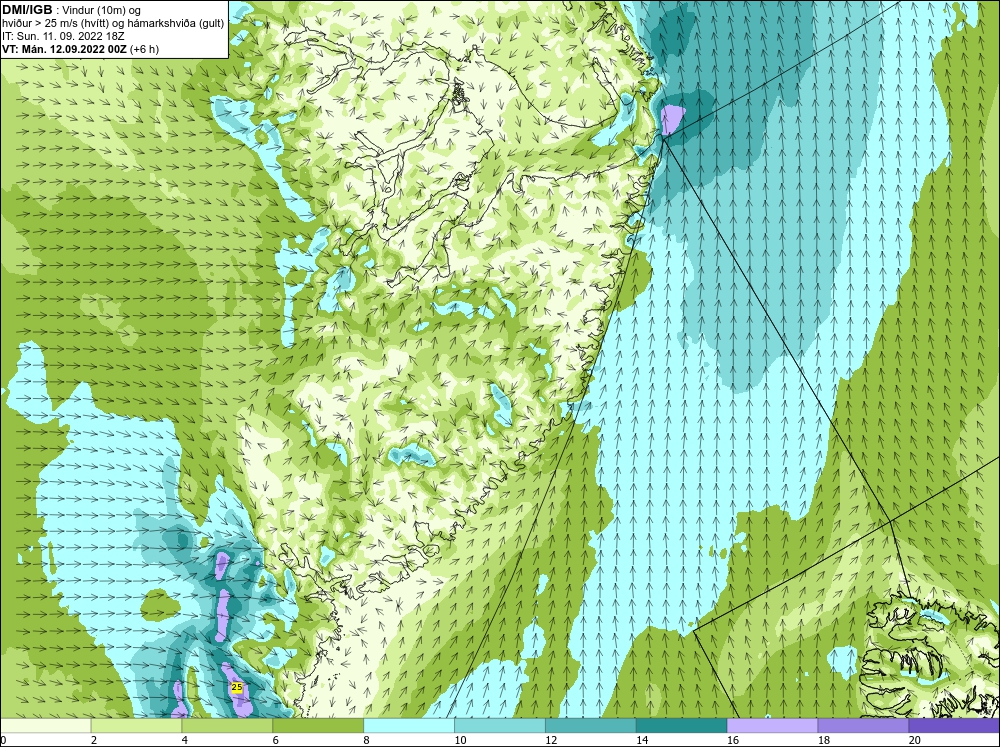Pick the 12–14 m/s teal legend swatch
1000x747 pixels.
pos(591,726)
